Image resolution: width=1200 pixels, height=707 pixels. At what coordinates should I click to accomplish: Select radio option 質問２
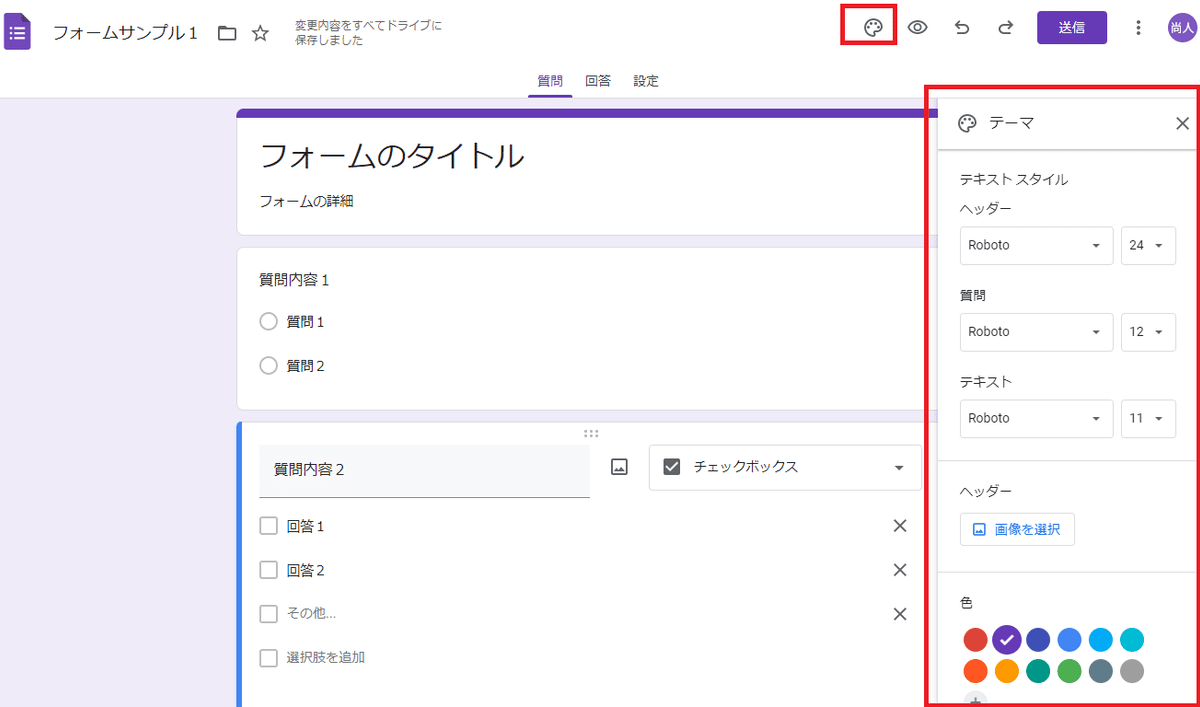(268, 366)
